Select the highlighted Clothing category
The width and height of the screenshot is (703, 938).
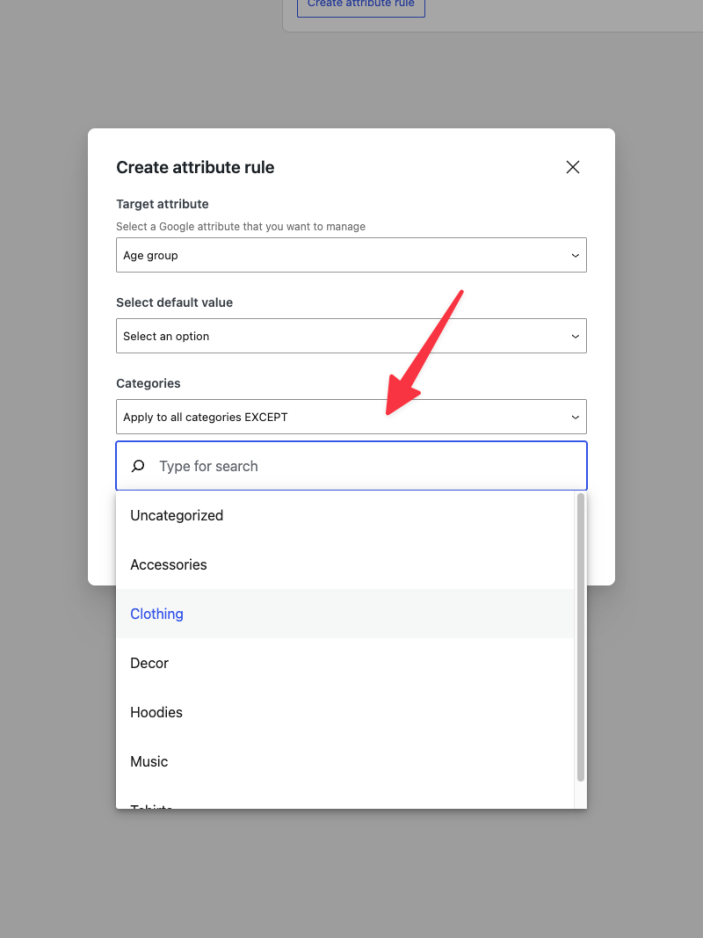tap(157, 614)
